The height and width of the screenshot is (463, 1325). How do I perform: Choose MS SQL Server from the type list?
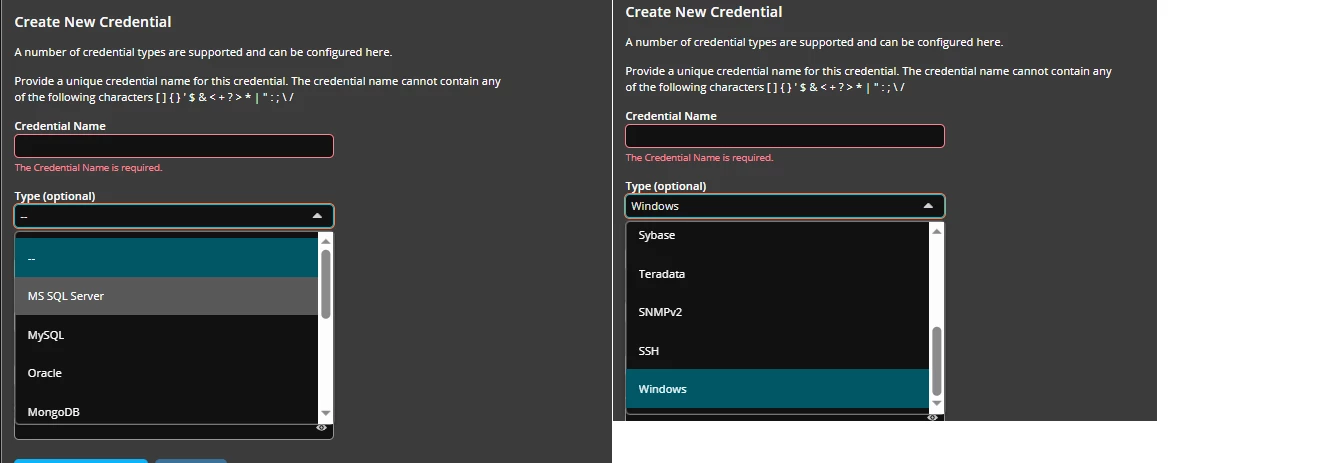[166, 296]
